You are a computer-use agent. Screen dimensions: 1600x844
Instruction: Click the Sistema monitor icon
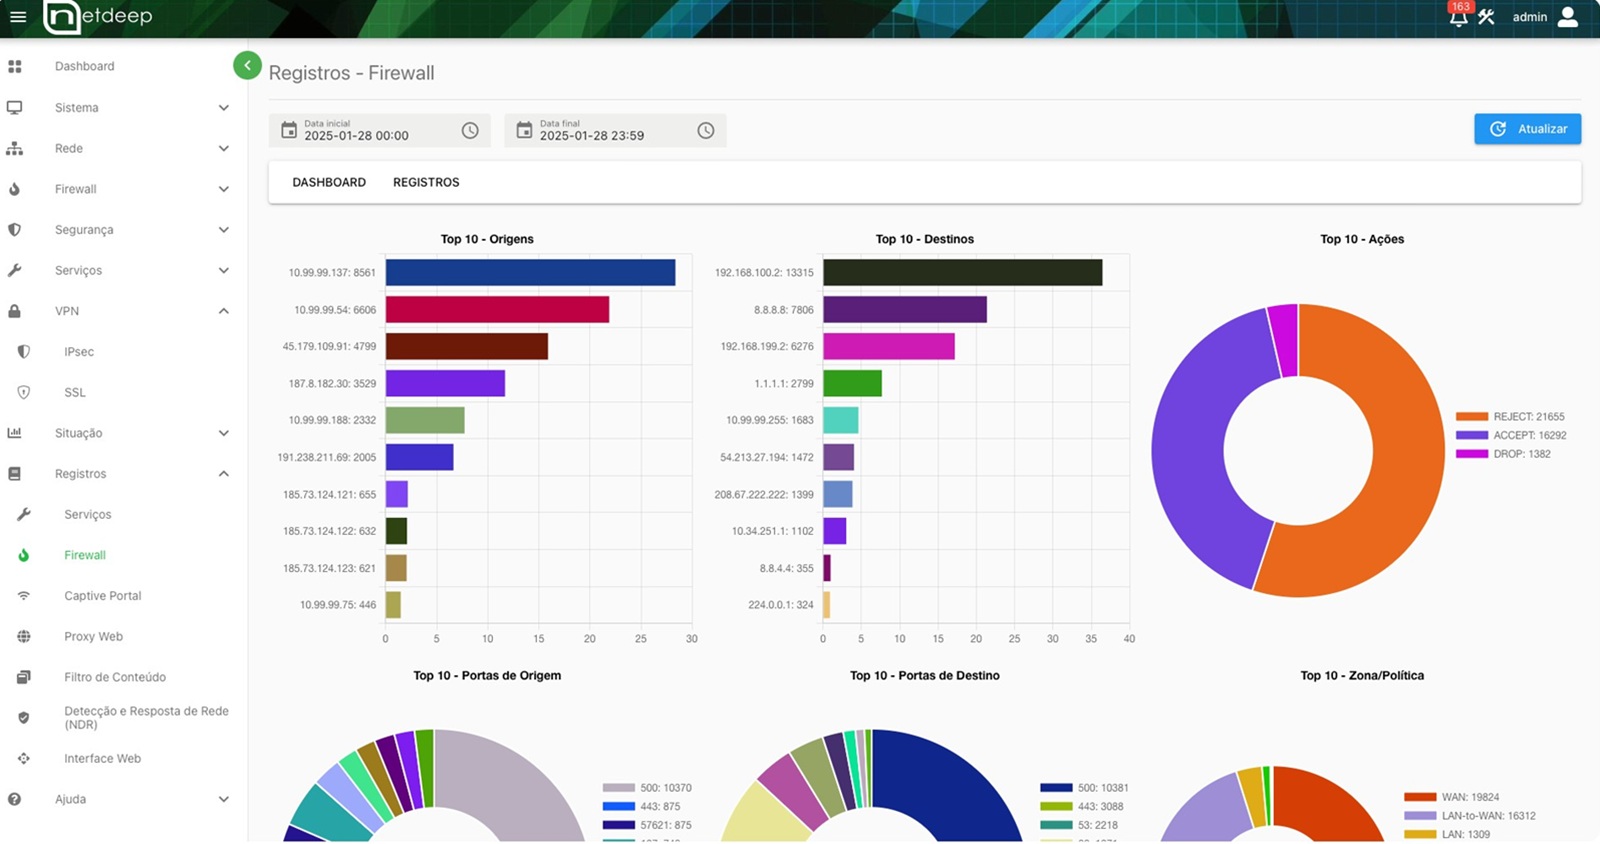14,107
